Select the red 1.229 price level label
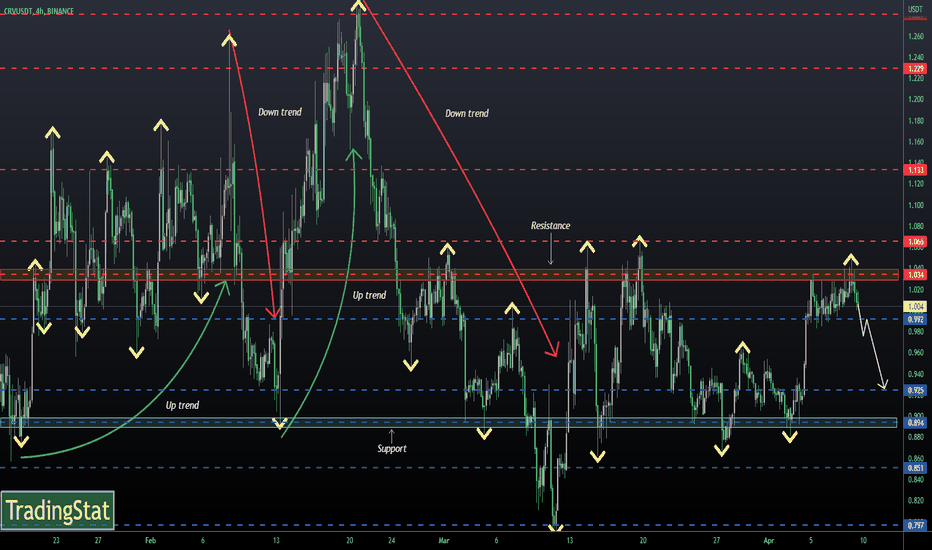 pyautogui.click(x=915, y=69)
